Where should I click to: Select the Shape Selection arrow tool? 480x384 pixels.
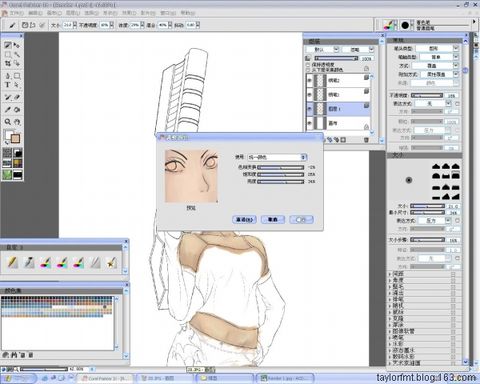pos(17,85)
